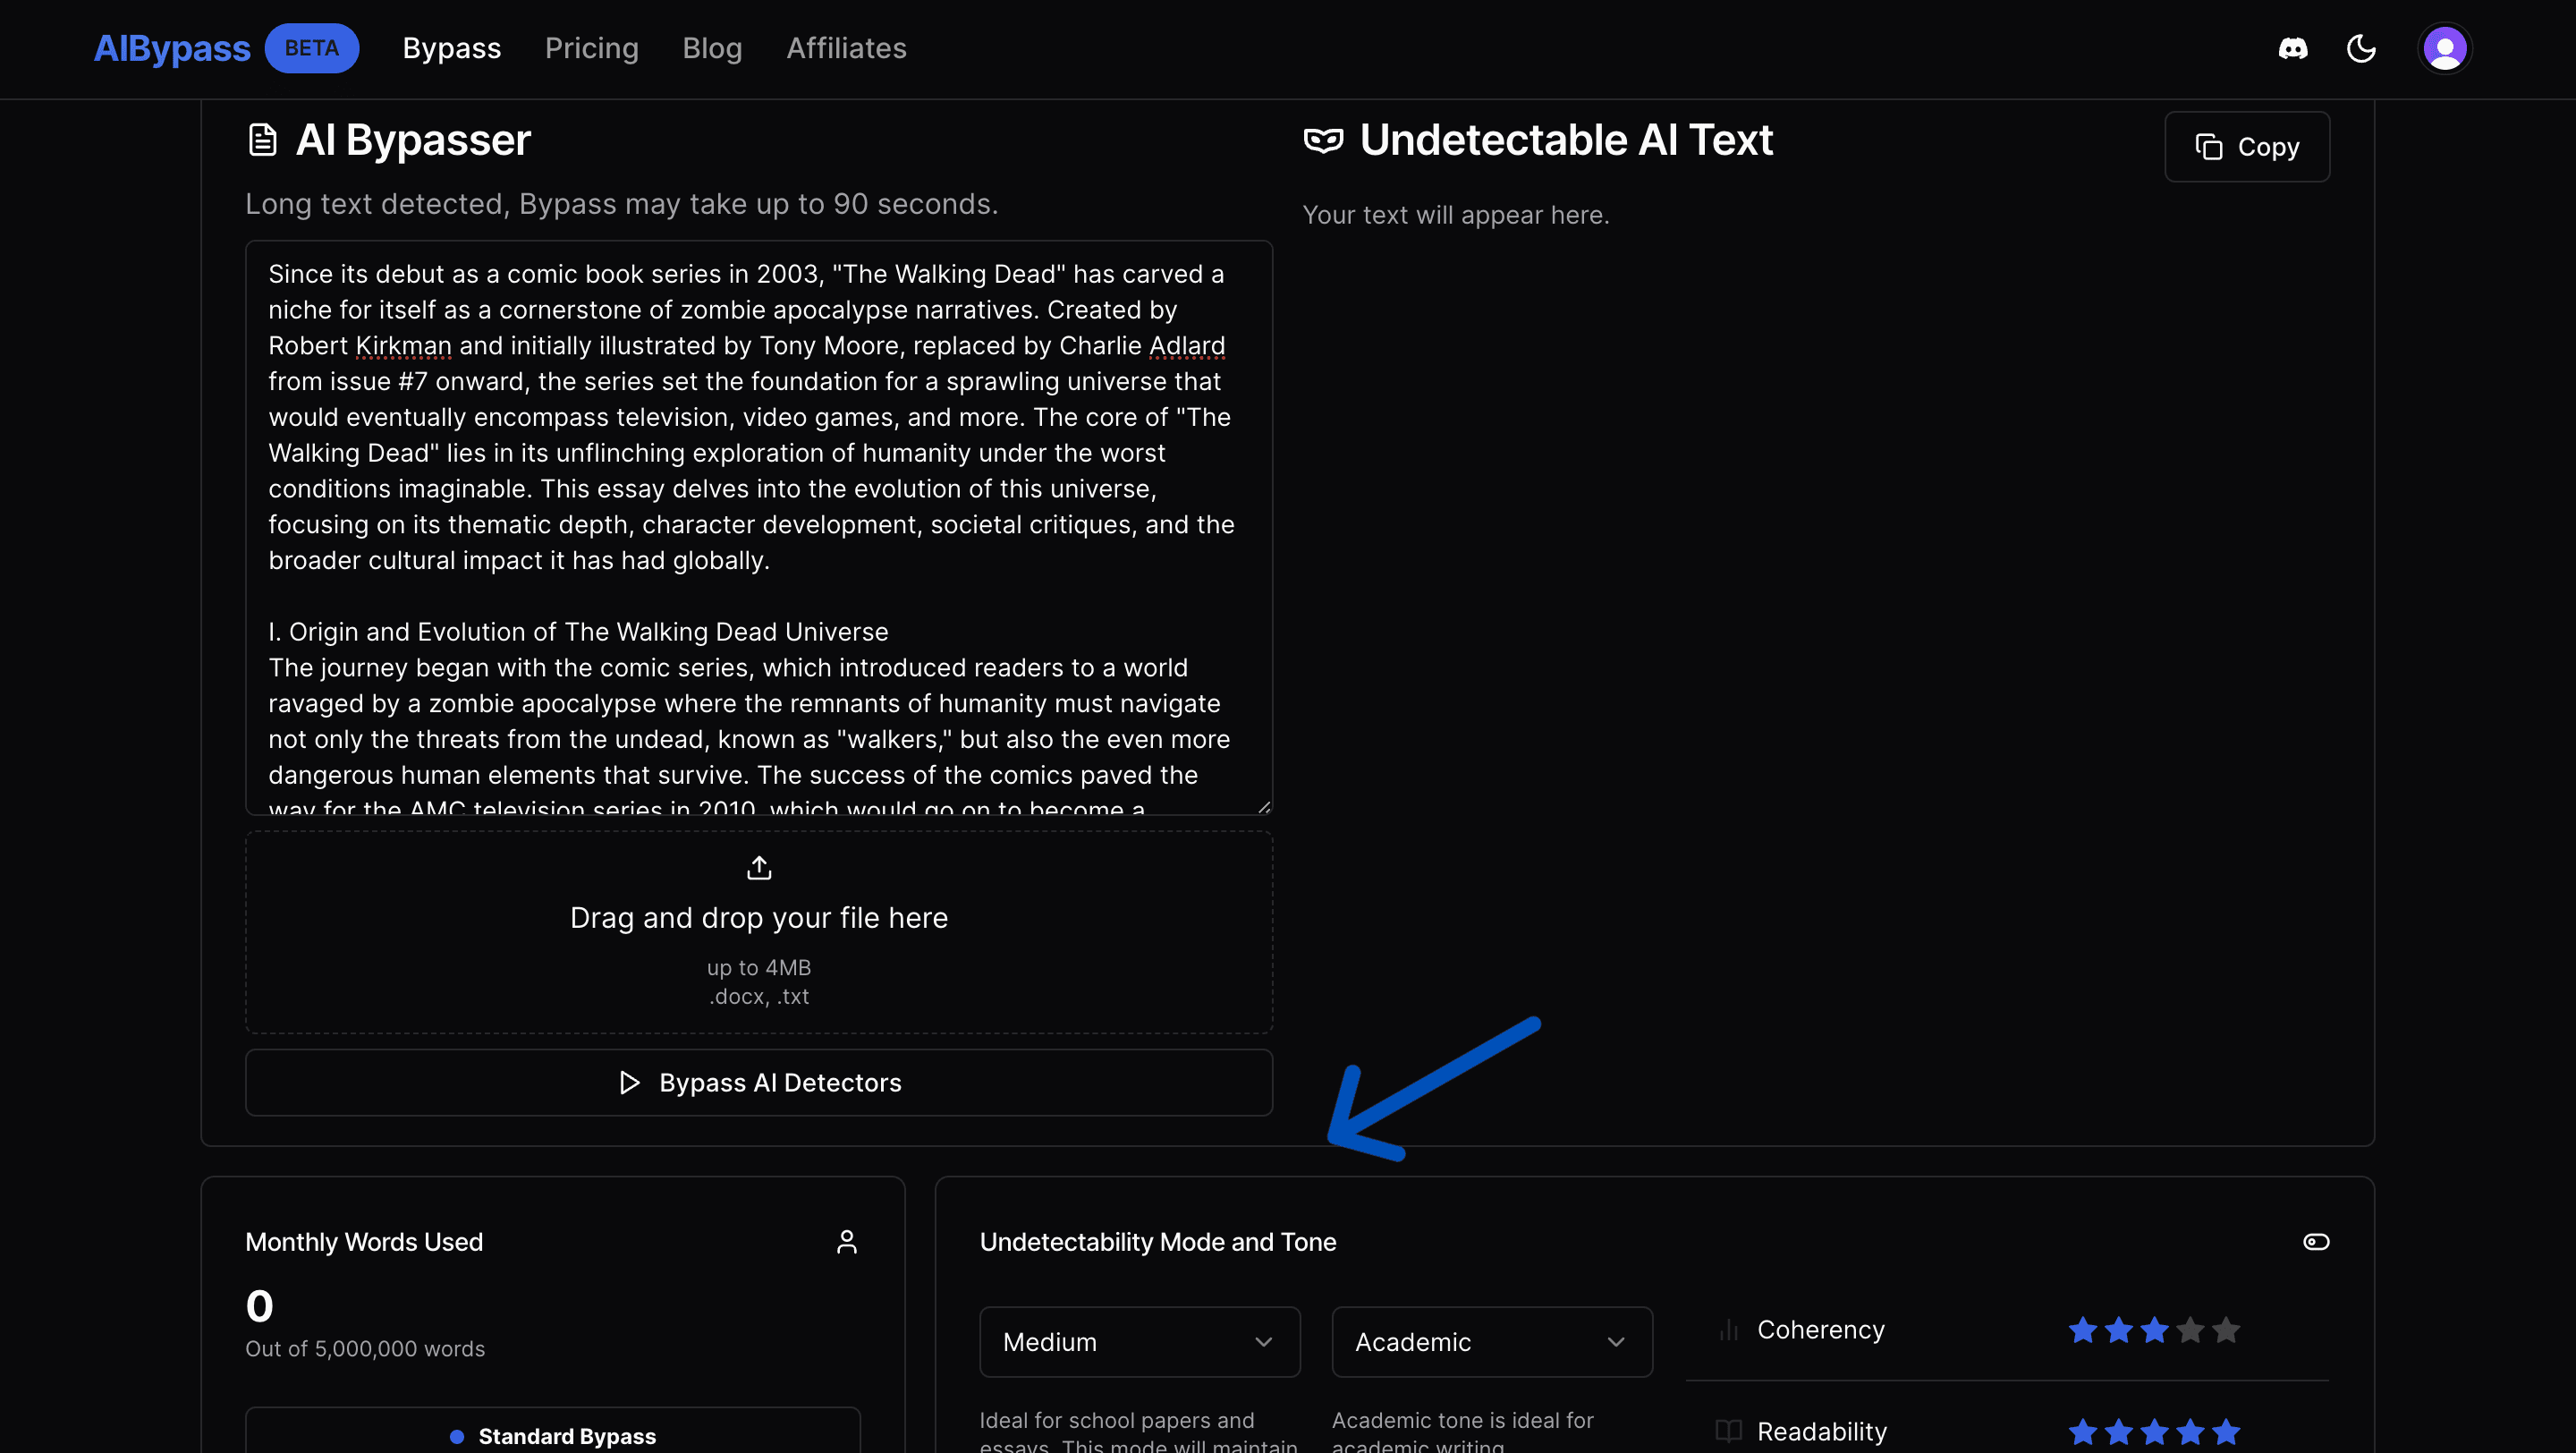Open the Discord icon link
2576x1453 pixels.
[x=2292, y=48]
